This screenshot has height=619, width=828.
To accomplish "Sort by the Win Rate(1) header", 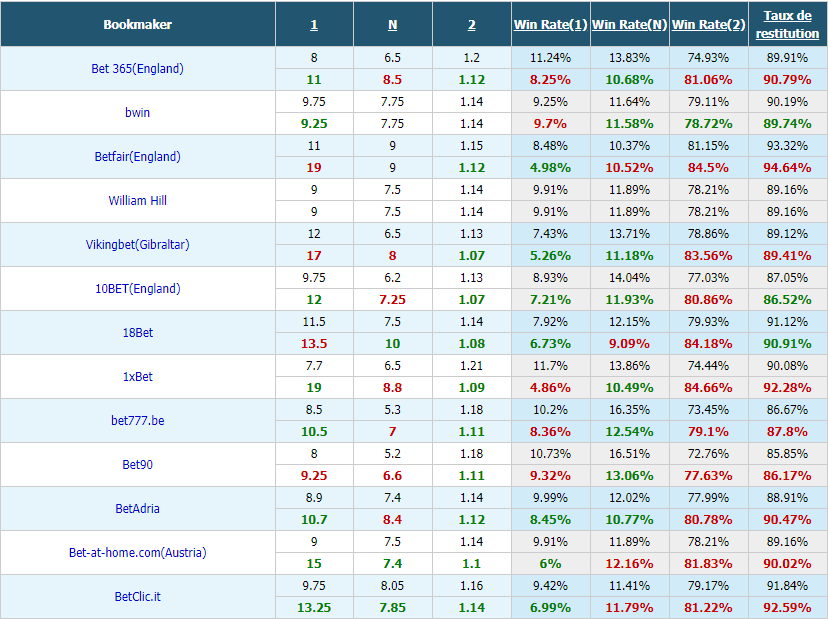I will click(550, 24).
